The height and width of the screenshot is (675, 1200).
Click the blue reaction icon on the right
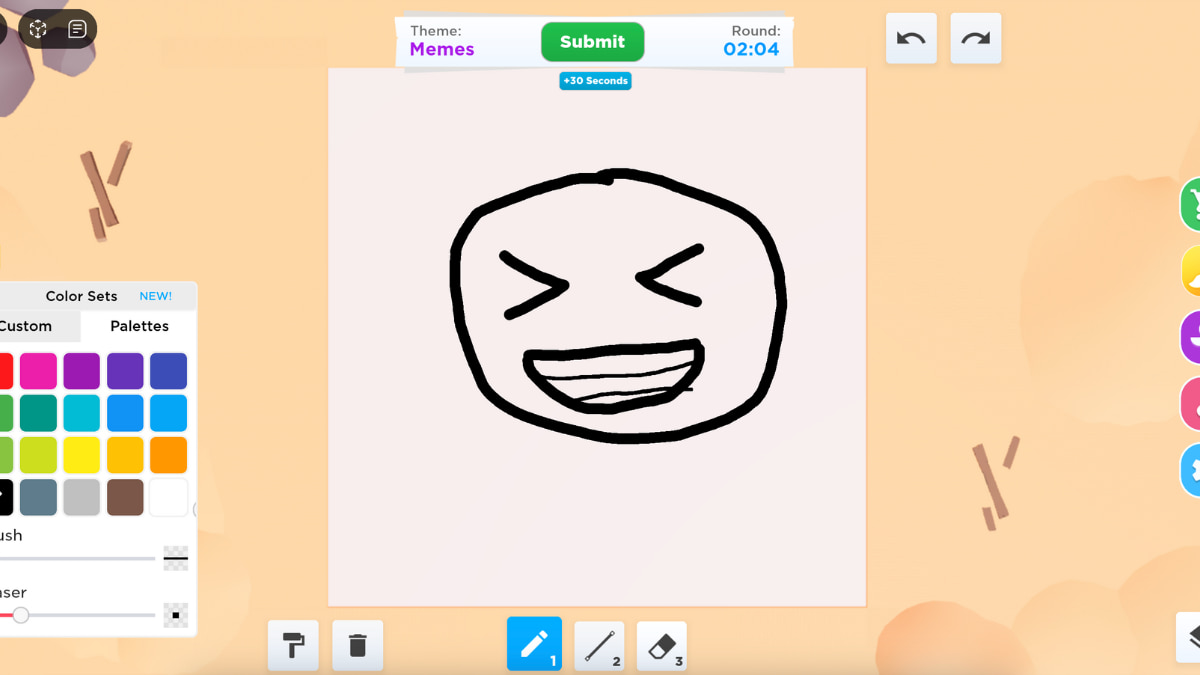point(1192,470)
